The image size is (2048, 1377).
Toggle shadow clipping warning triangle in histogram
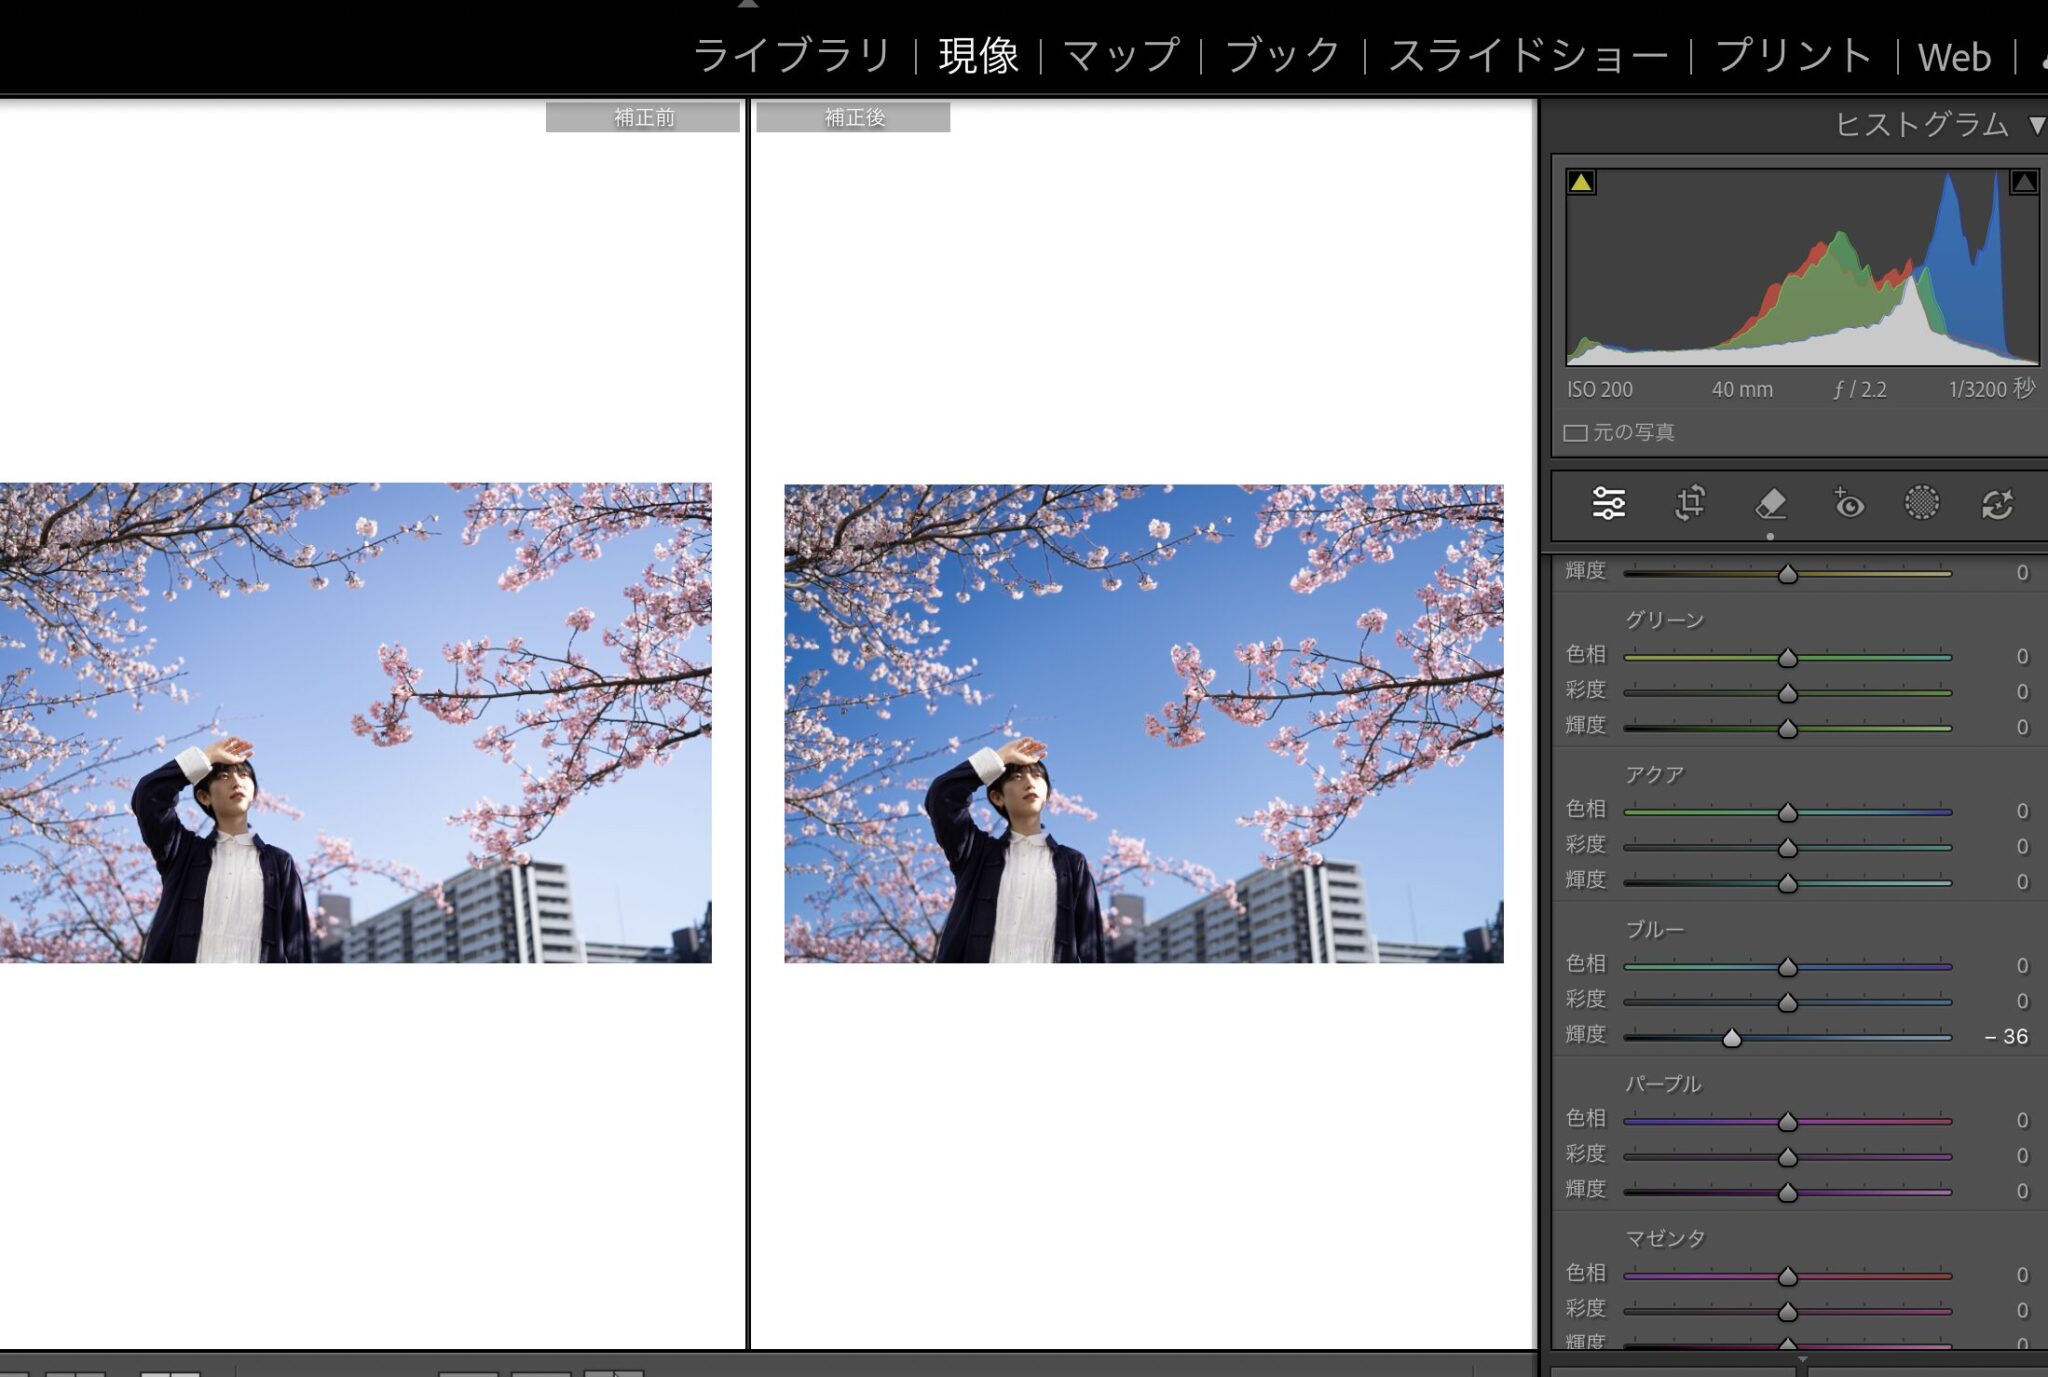(1581, 182)
